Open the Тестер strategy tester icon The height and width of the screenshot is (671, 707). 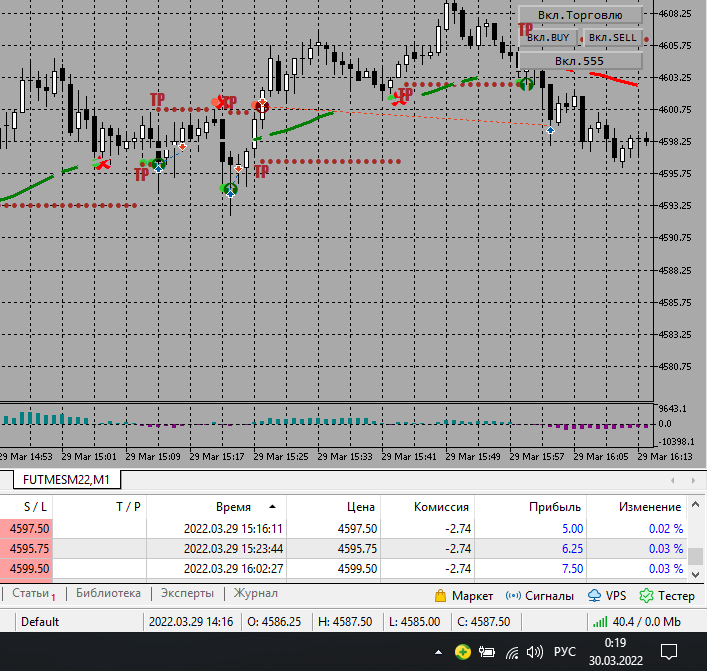[646, 596]
